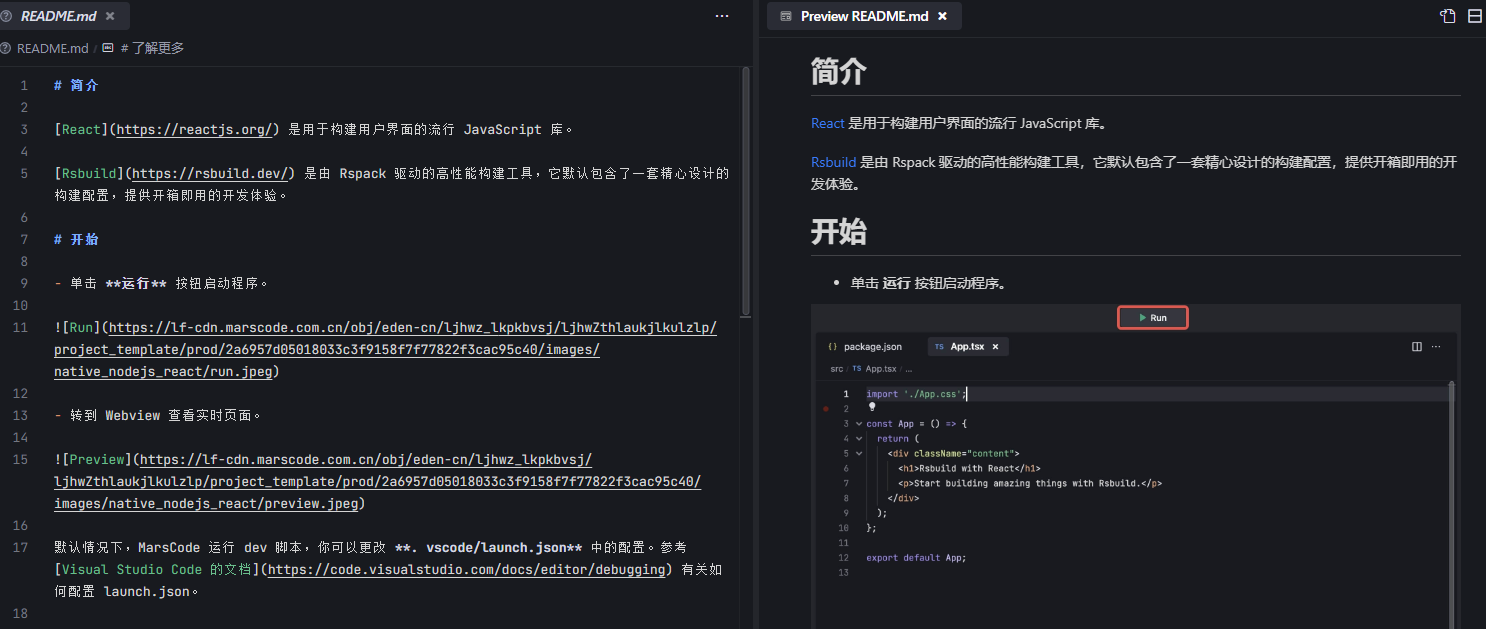The width and height of the screenshot is (1486, 629).
Task: Click the vscode/launch.json bold text in editor
Action: [489, 547]
